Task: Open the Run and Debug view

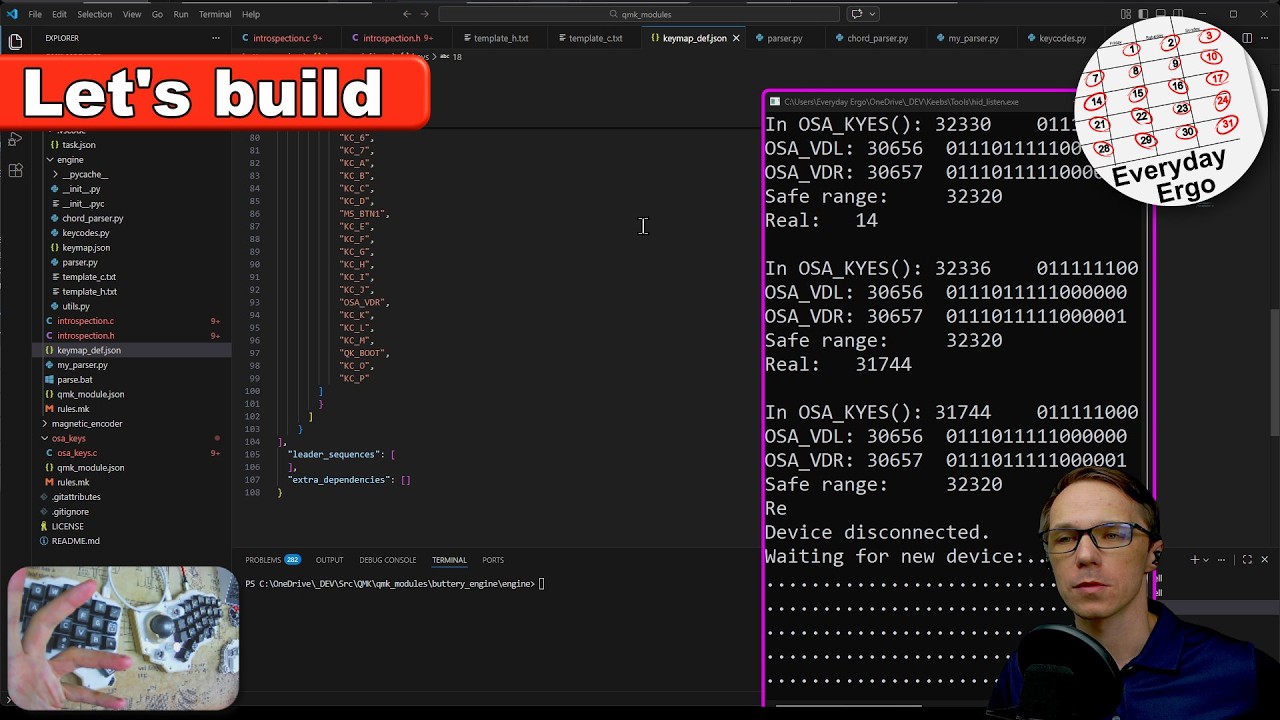Action: coord(15,139)
